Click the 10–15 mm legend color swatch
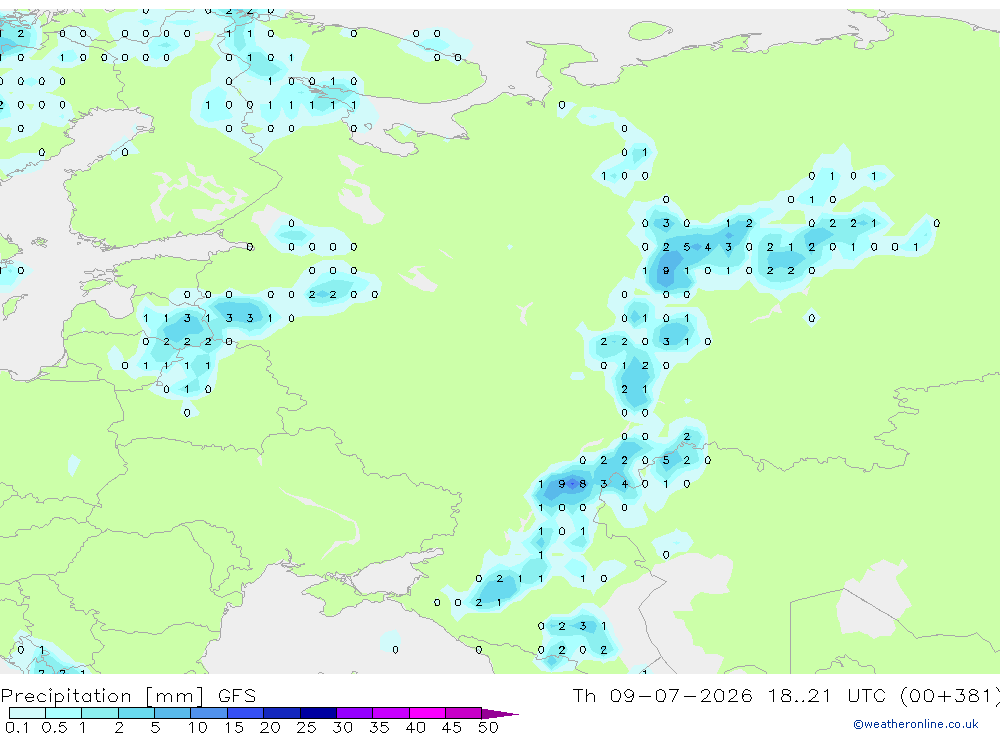Screen dimensions: 1000x733 point(209,713)
